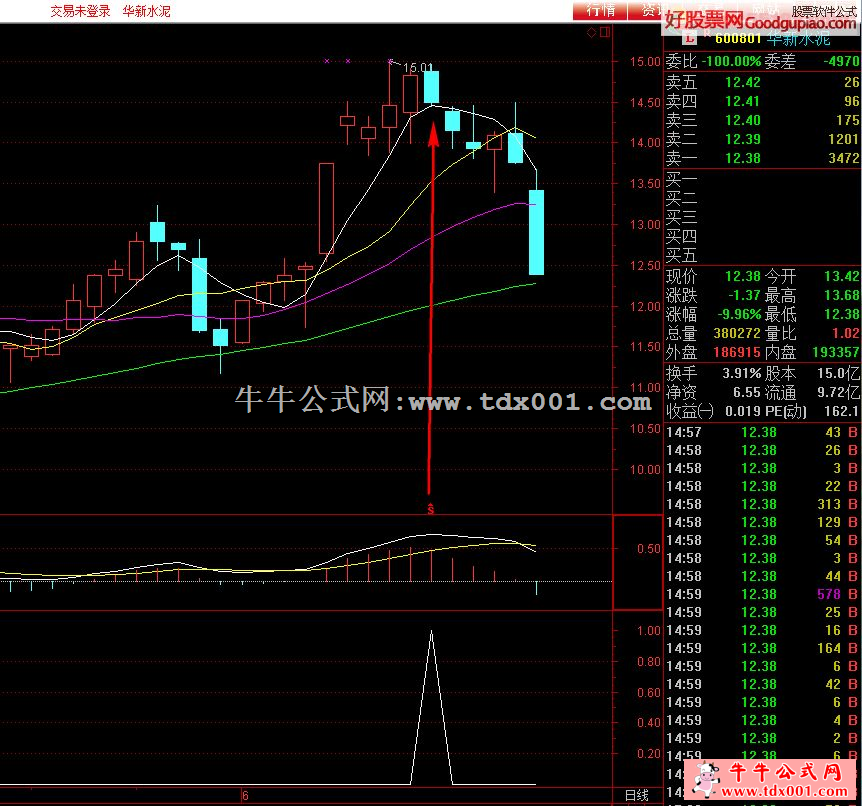Click the 净资 6.55 net asset value
Viewport: 862px width, 806px height.
[747, 393]
